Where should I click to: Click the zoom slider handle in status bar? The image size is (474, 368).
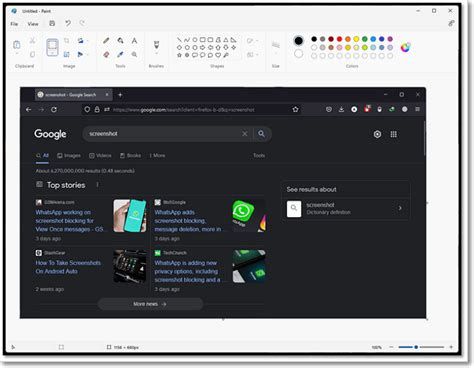pyautogui.click(x=416, y=347)
